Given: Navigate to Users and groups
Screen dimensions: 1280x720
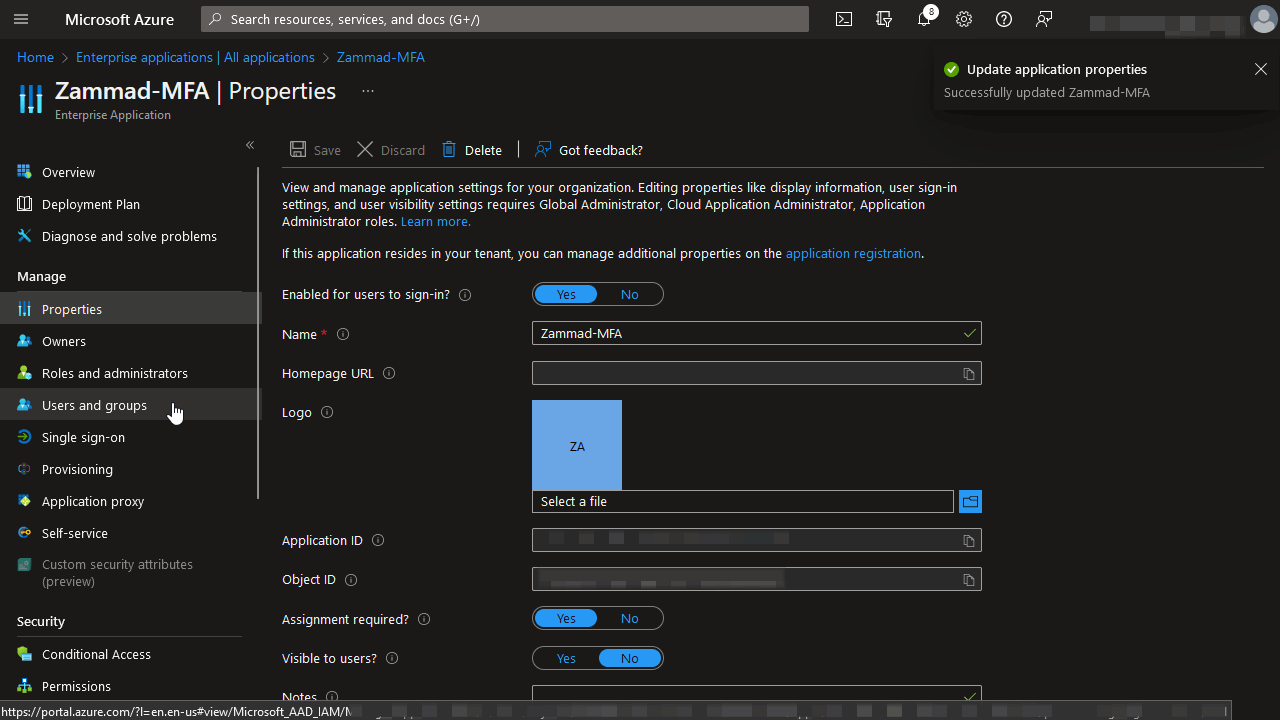Looking at the screenshot, I should [130, 405].
